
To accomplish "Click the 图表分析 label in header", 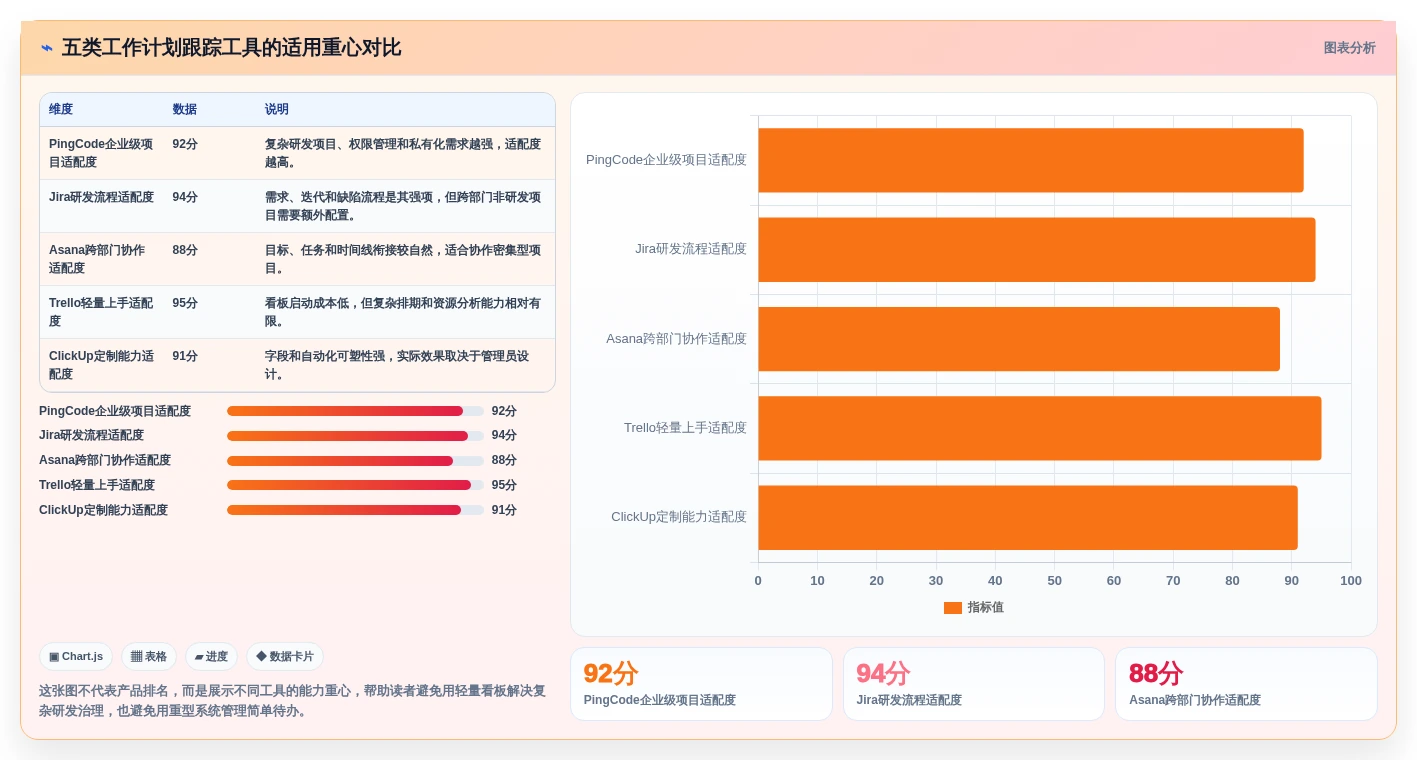I will [x=1349, y=48].
